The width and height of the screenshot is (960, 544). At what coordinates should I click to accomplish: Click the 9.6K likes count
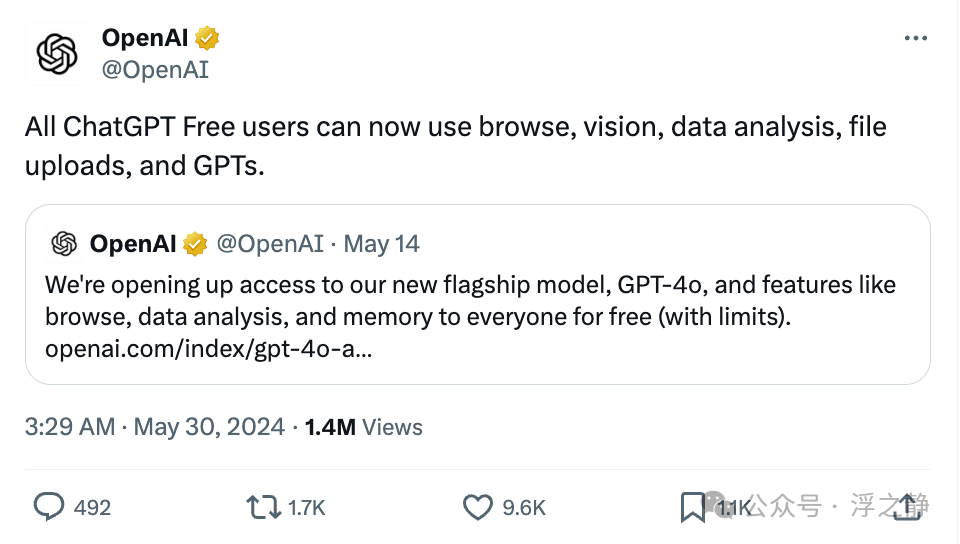point(524,507)
